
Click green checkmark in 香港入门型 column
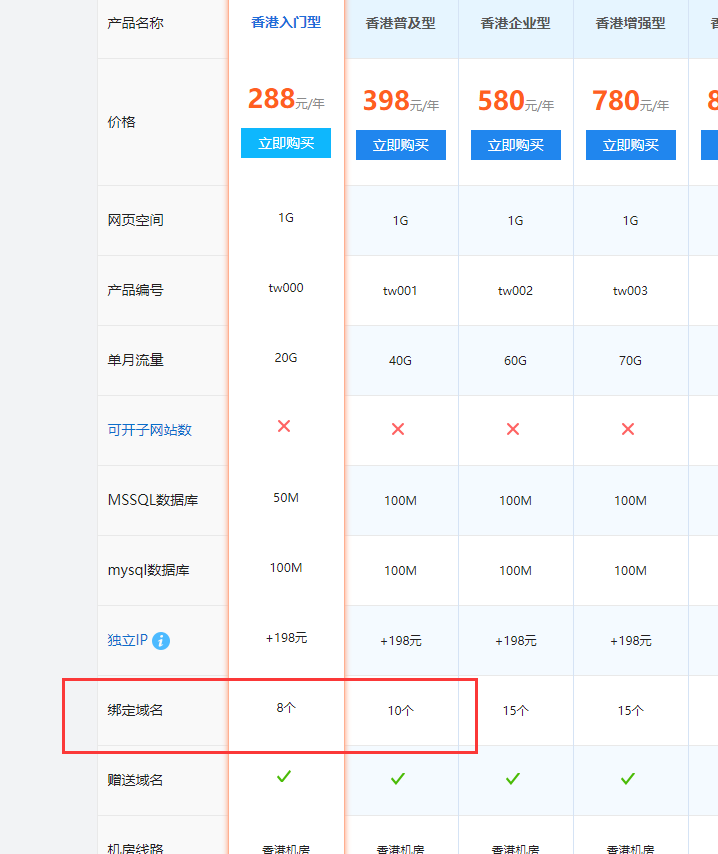point(284,776)
